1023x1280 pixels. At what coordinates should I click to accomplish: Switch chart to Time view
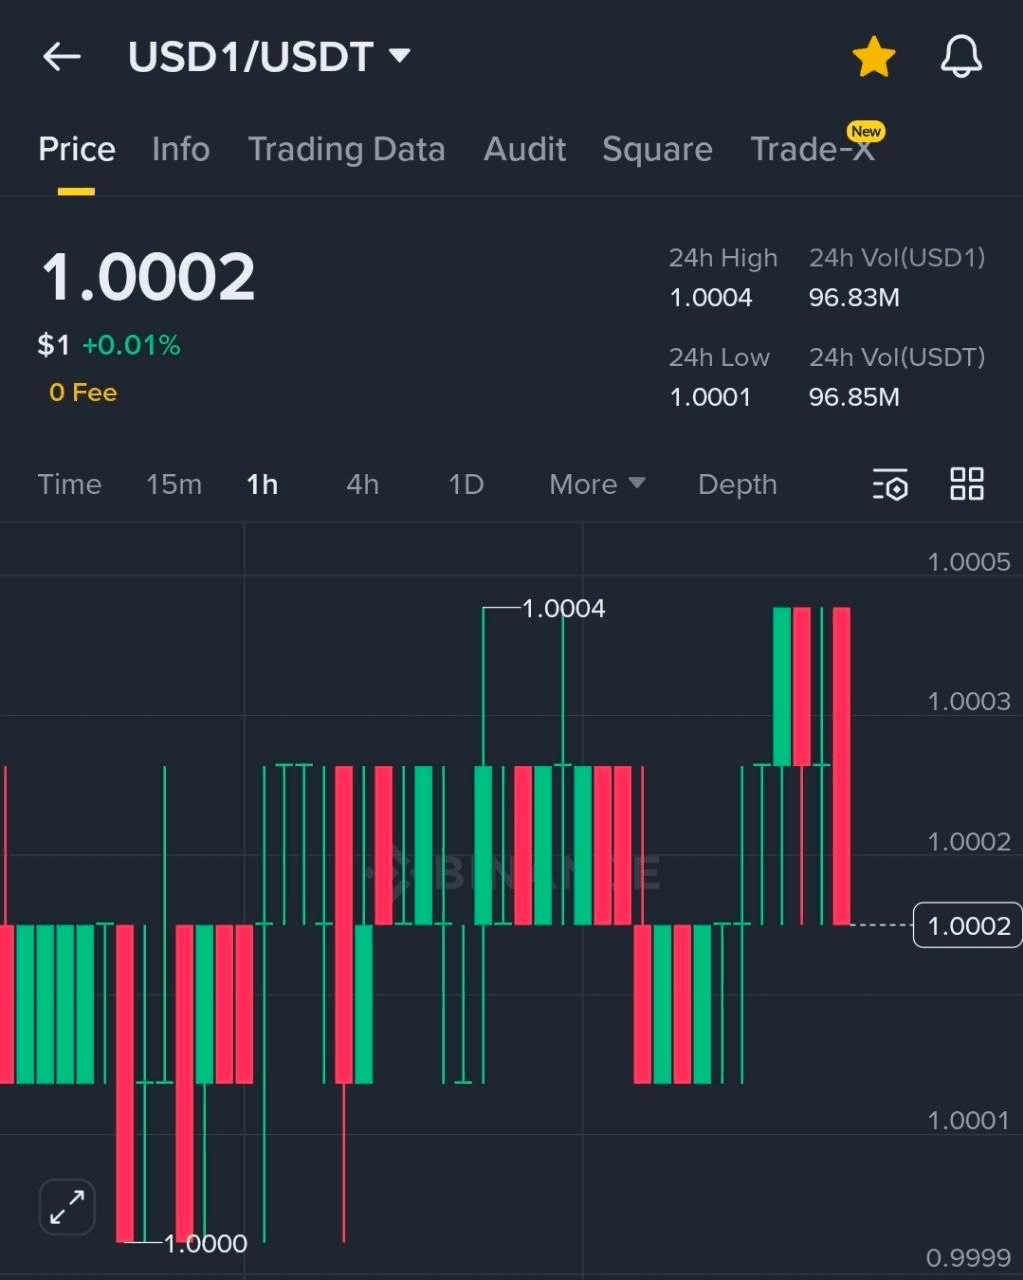click(69, 484)
